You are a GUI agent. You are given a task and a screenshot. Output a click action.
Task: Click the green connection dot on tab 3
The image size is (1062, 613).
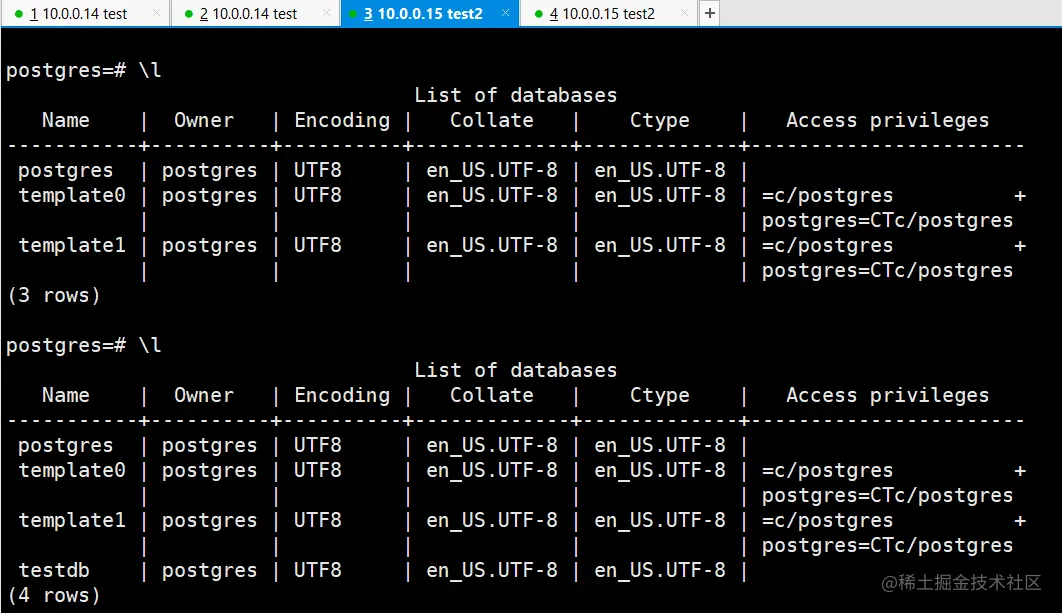coord(353,14)
